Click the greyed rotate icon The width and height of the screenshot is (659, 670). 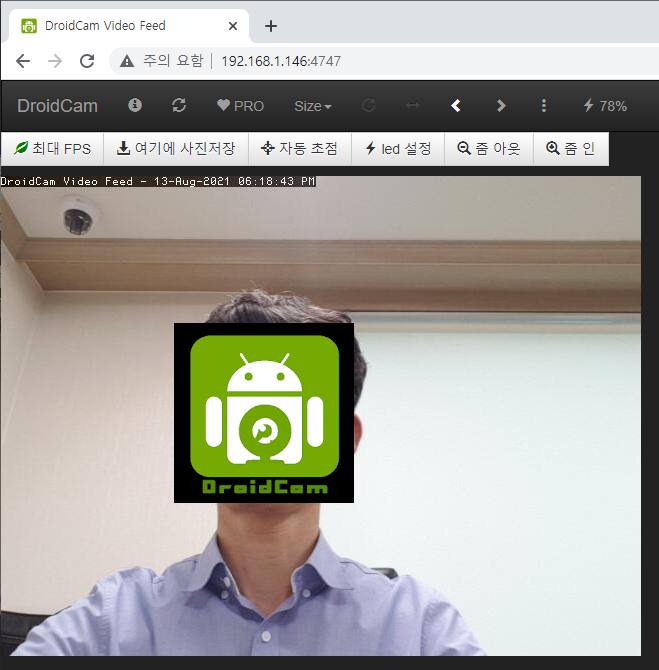click(x=368, y=105)
